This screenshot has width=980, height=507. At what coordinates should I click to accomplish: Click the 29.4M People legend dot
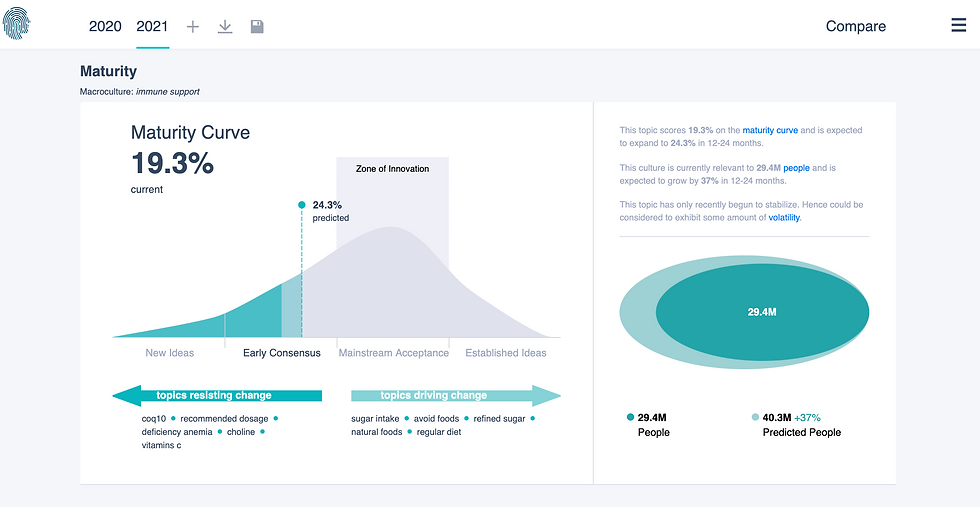coord(630,417)
